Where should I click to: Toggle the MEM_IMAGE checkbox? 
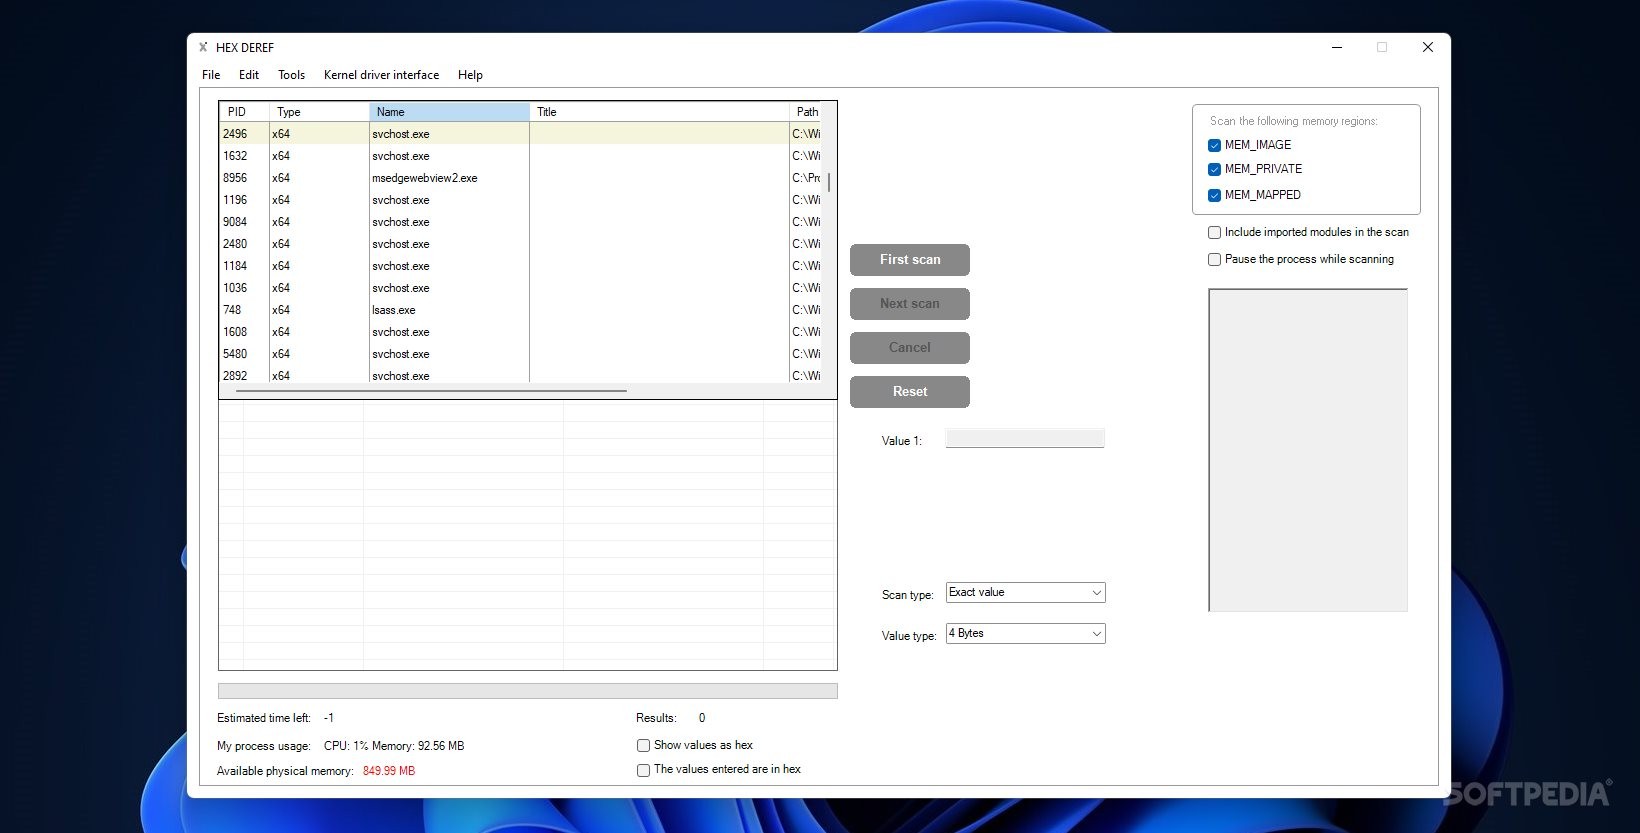(1214, 145)
